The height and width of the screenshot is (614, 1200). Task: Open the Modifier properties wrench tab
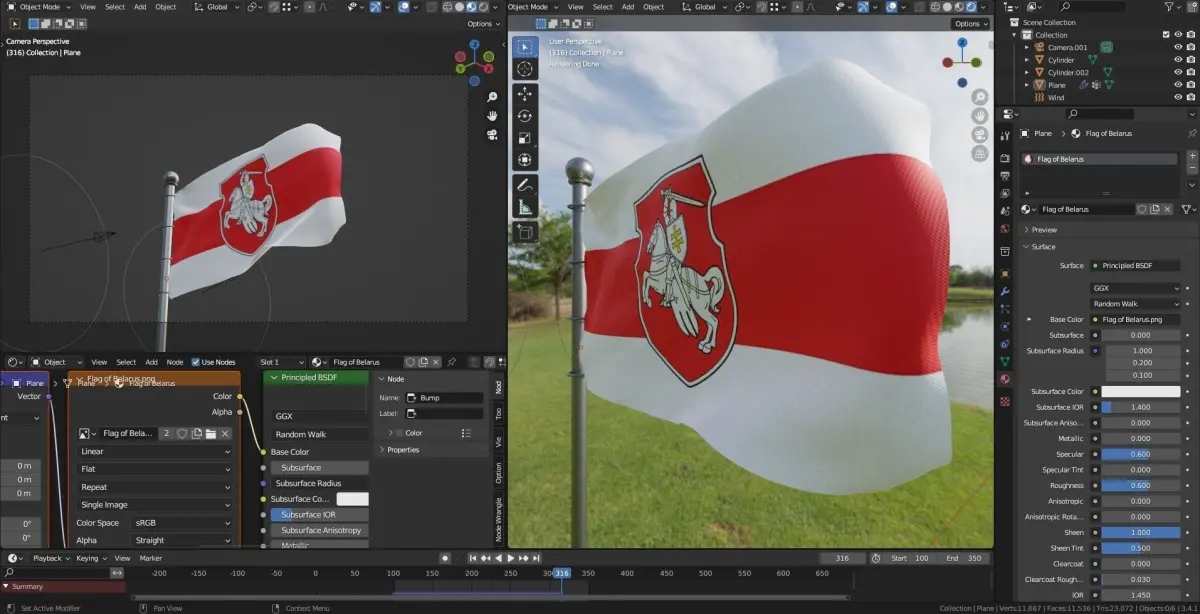[x=1005, y=291]
